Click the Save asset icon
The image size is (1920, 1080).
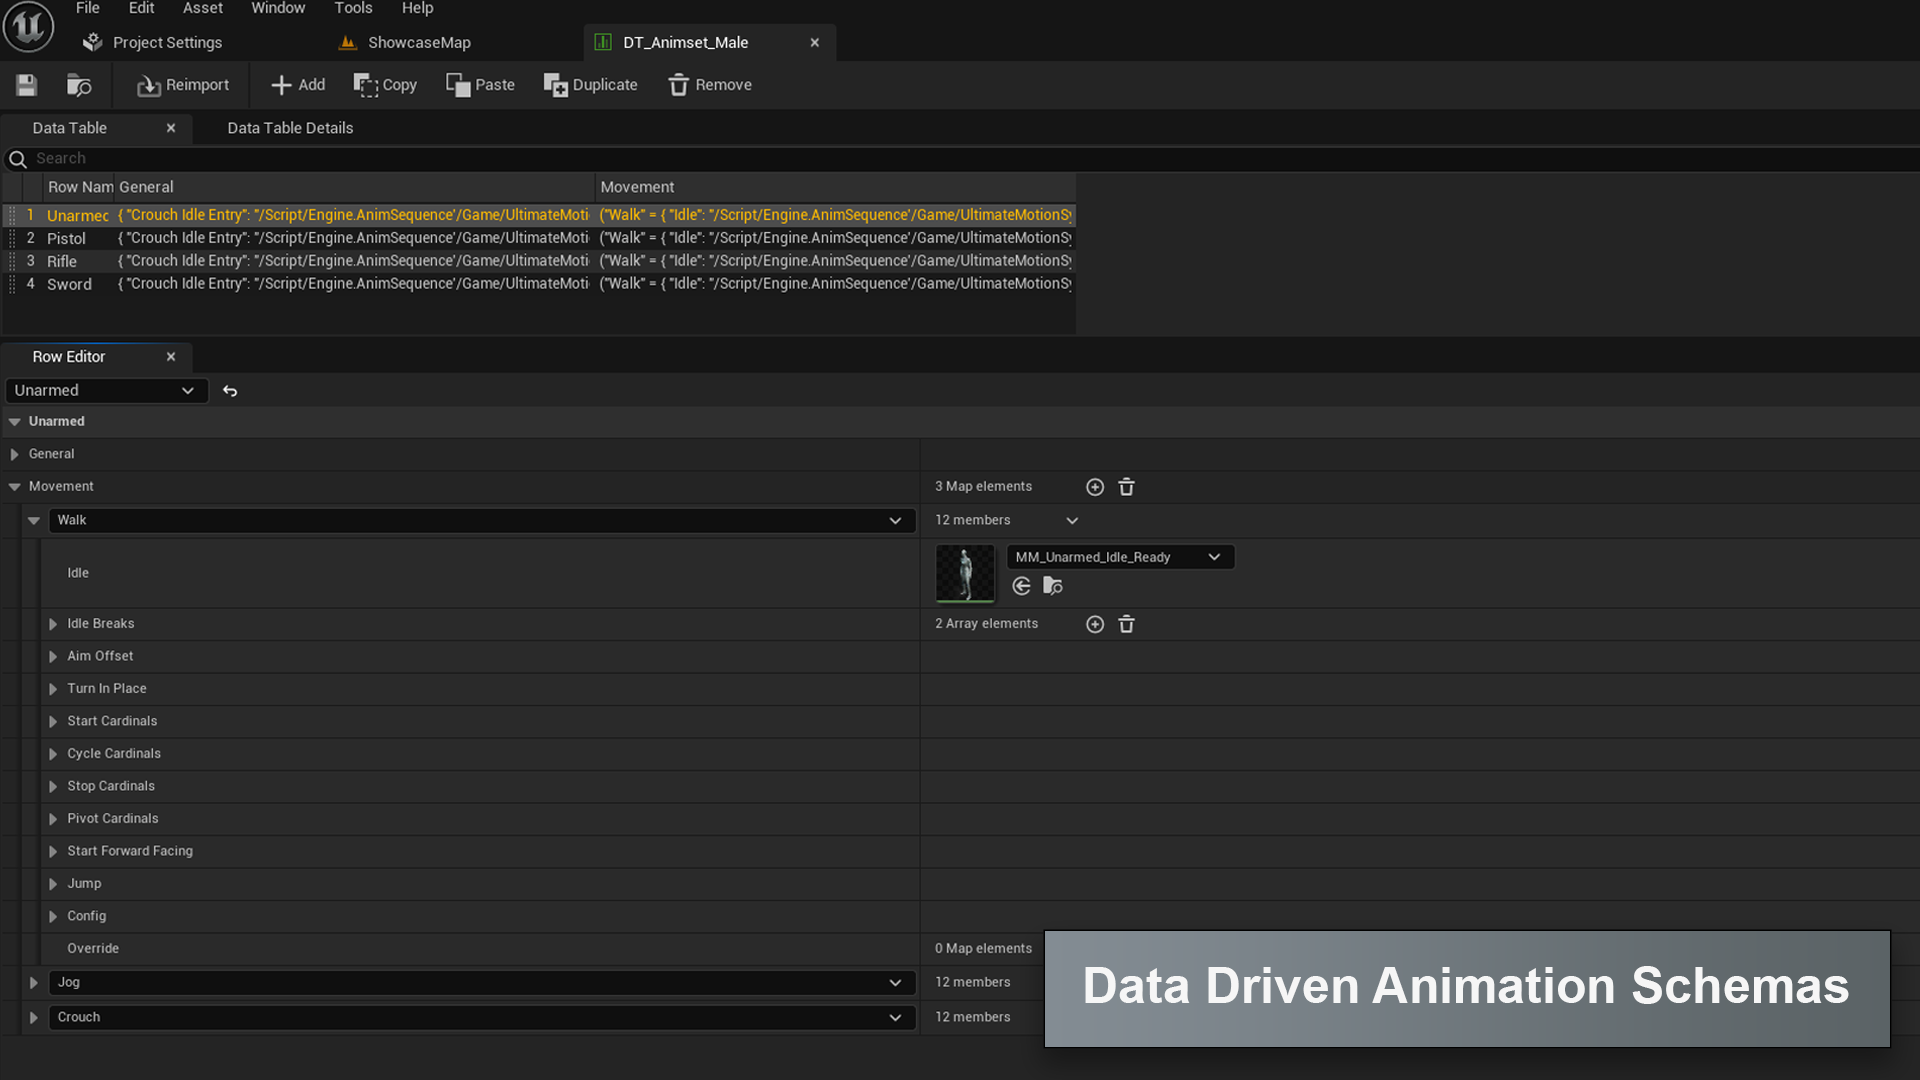click(x=26, y=85)
